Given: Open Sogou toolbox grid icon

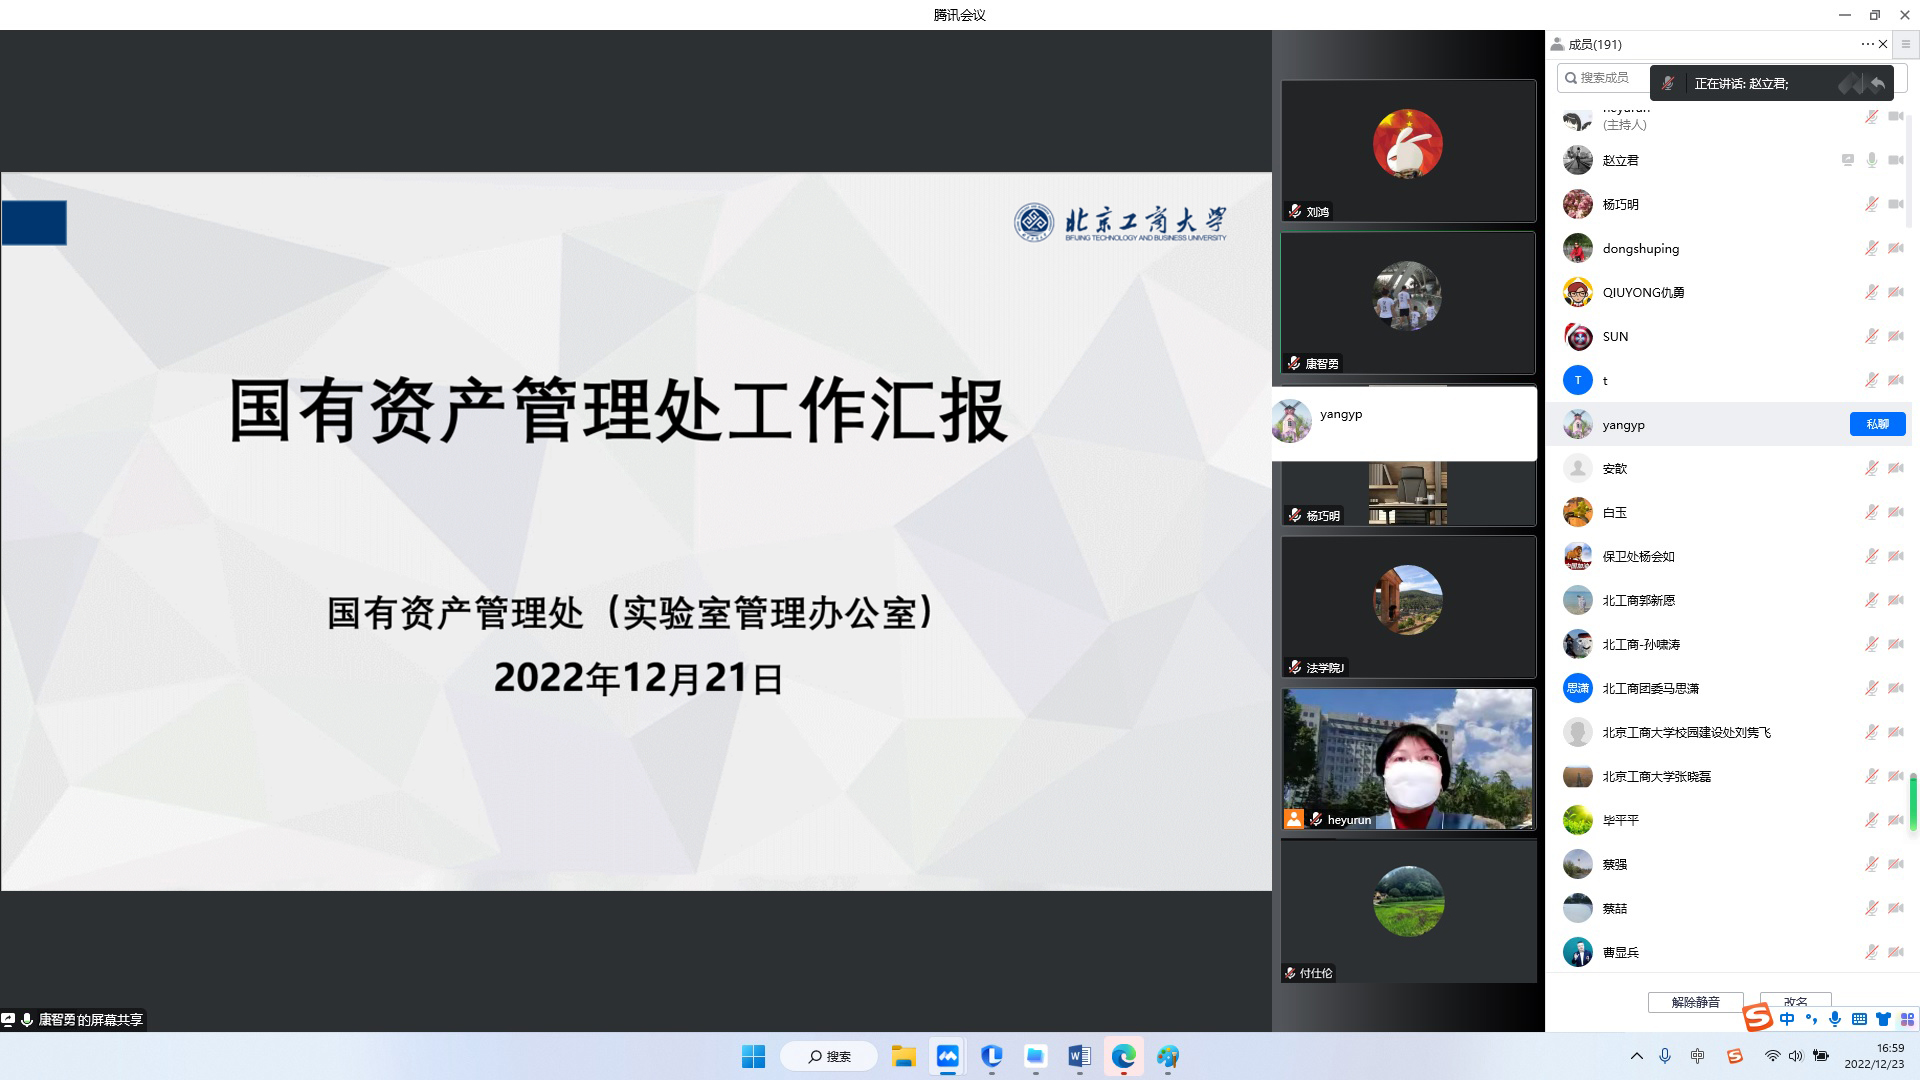Looking at the screenshot, I should point(1907,1019).
